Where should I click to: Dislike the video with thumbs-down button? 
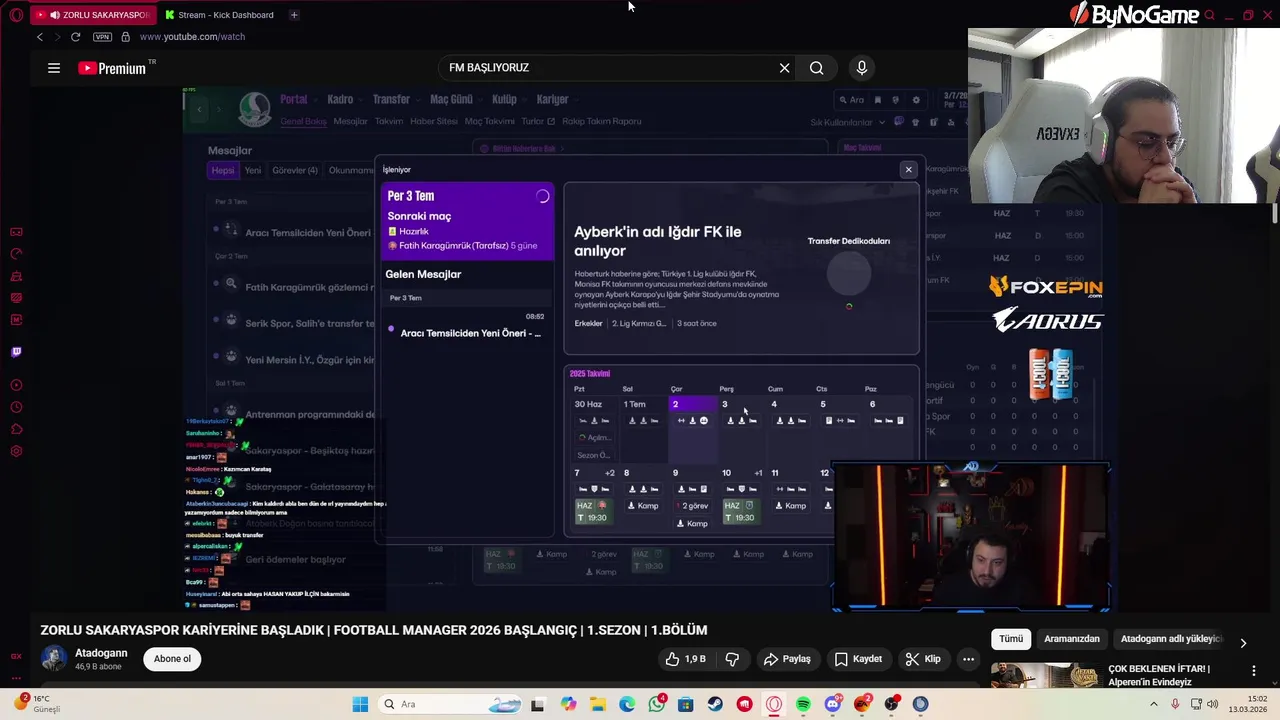[x=732, y=659]
